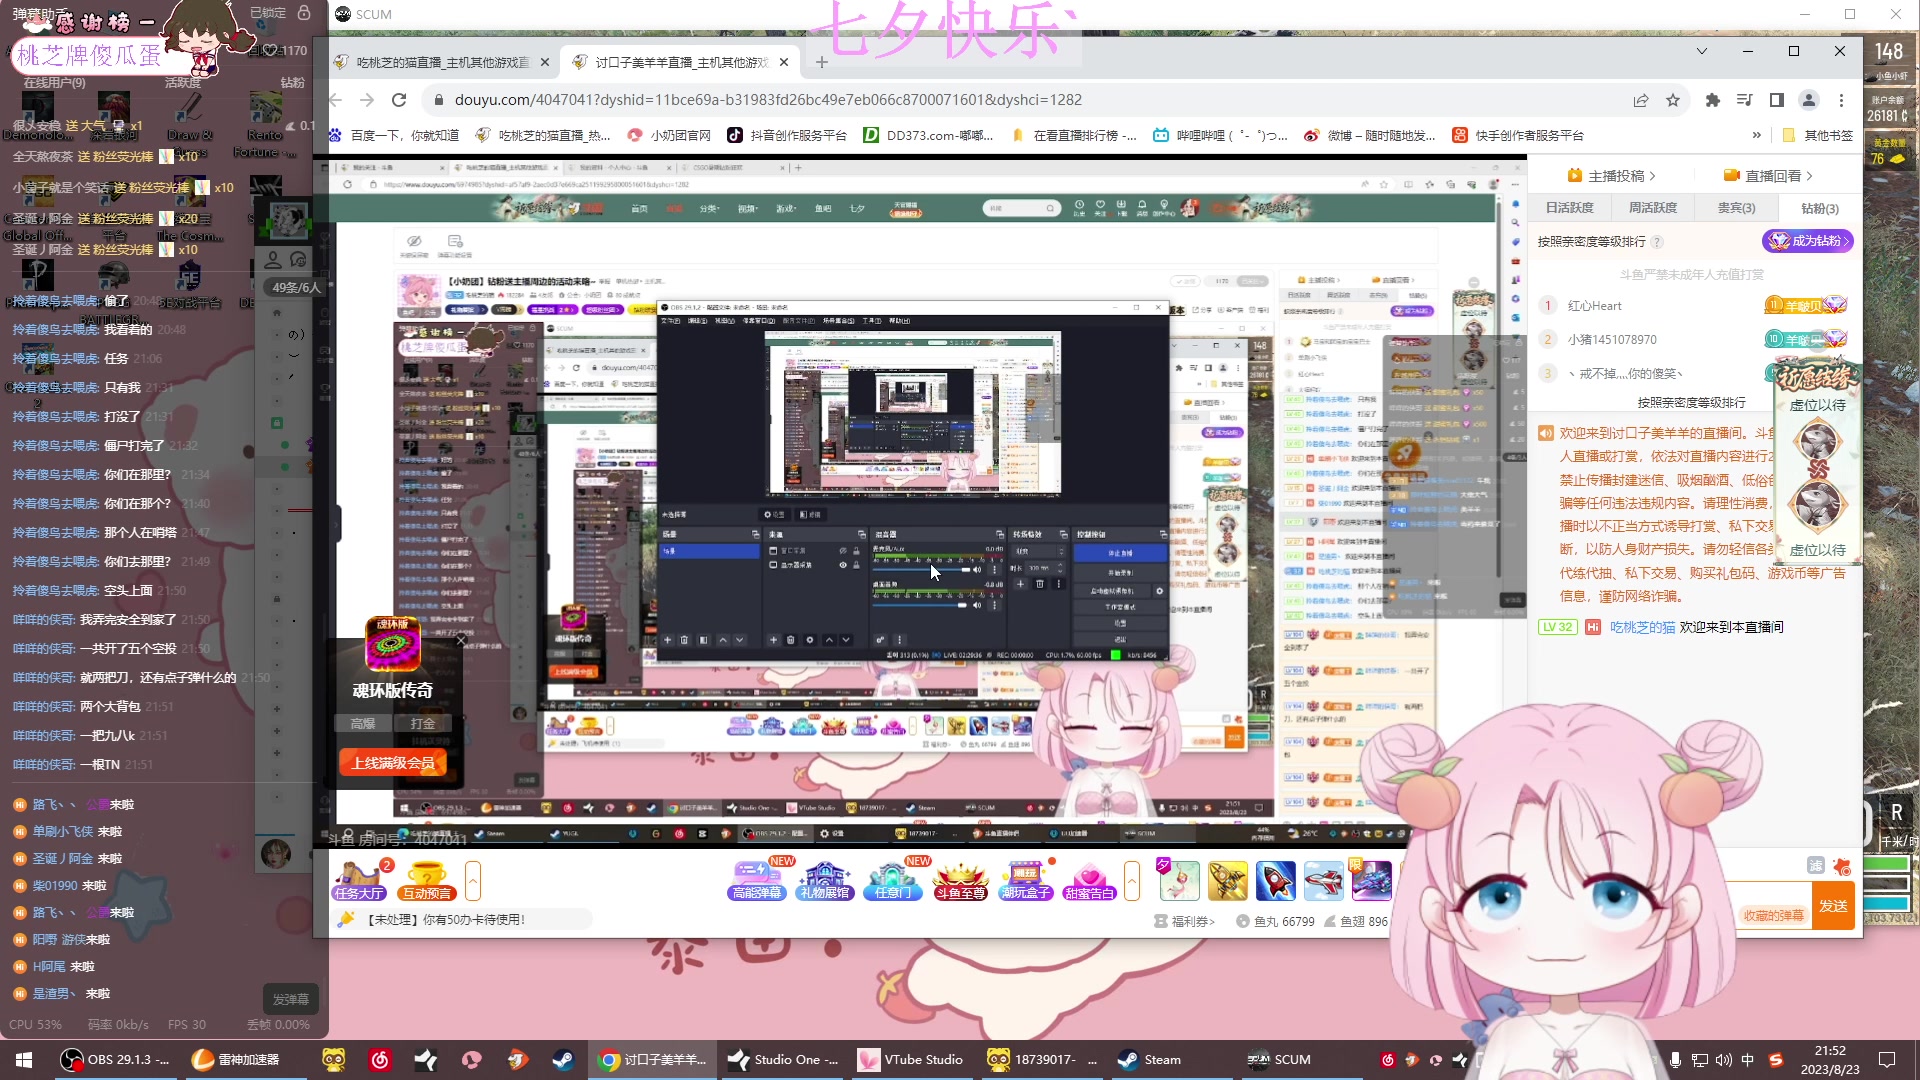
Task: Open the 快手创作者服务平台 bookmark
Action: 1518,135
